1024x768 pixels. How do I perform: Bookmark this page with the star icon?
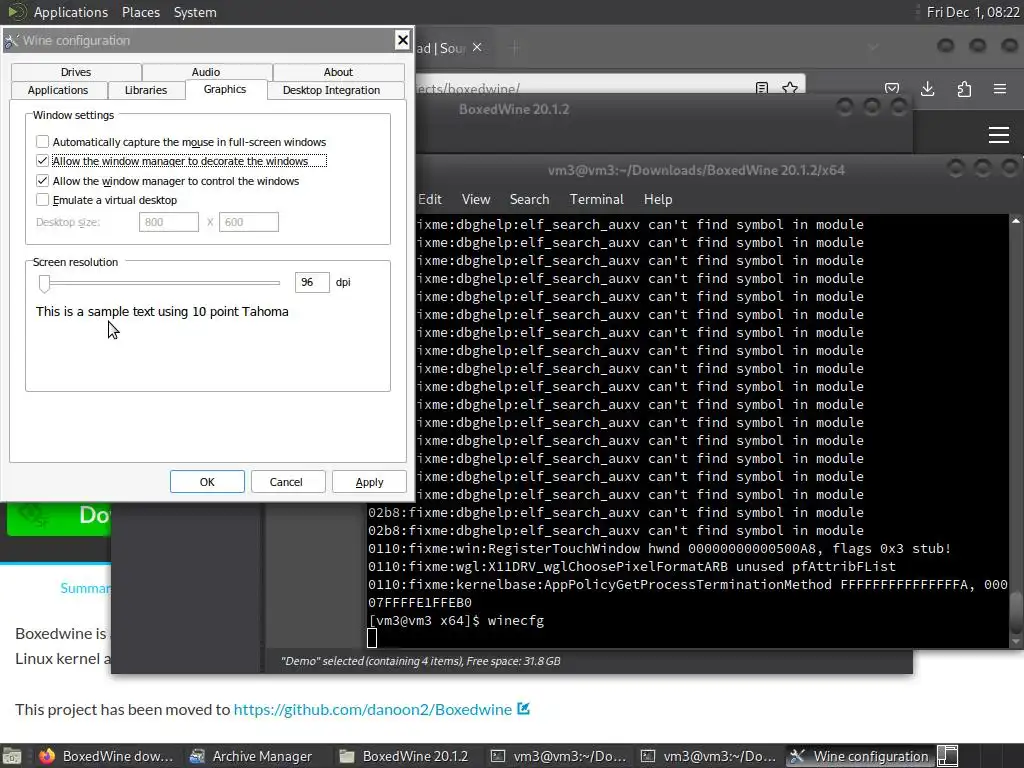tap(790, 88)
